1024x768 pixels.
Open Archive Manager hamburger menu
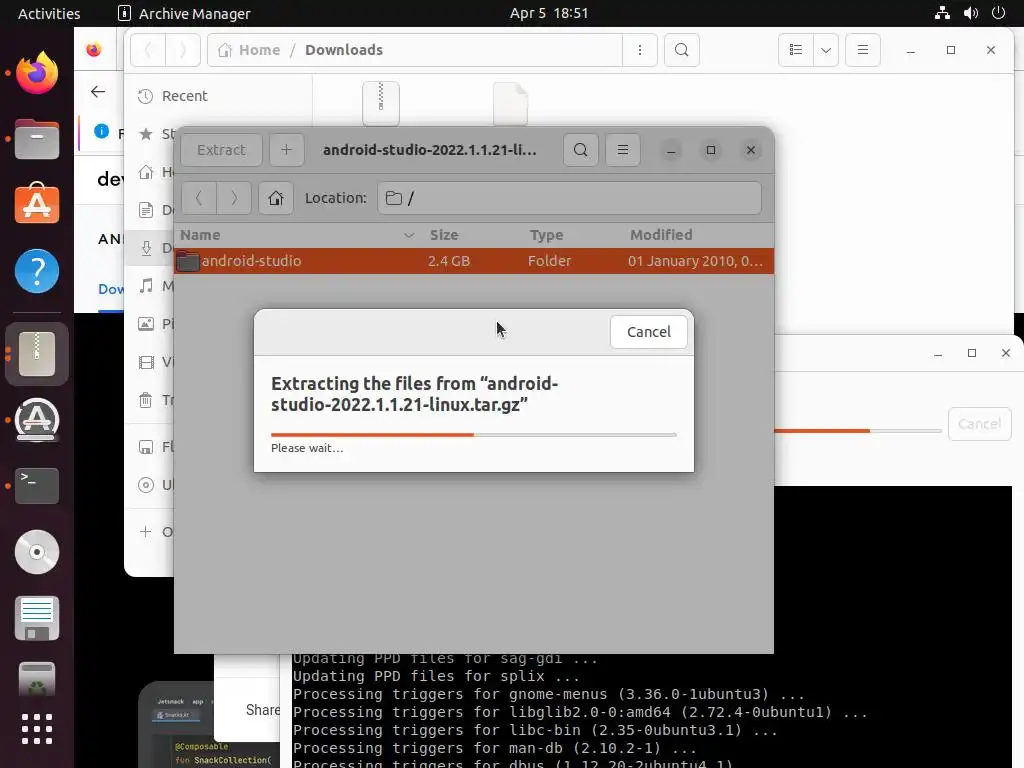(x=623, y=150)
